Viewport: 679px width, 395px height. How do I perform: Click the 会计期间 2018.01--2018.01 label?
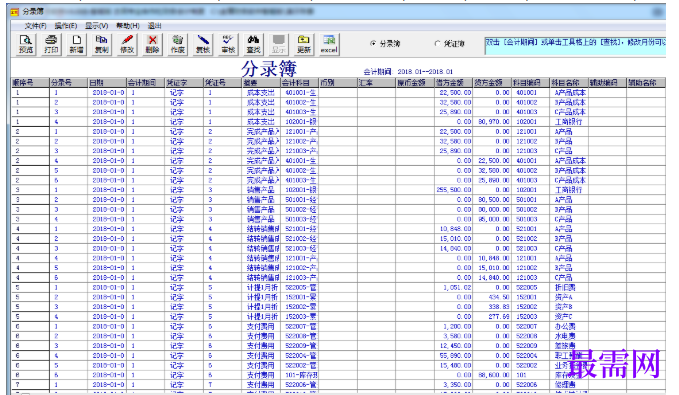408,72
